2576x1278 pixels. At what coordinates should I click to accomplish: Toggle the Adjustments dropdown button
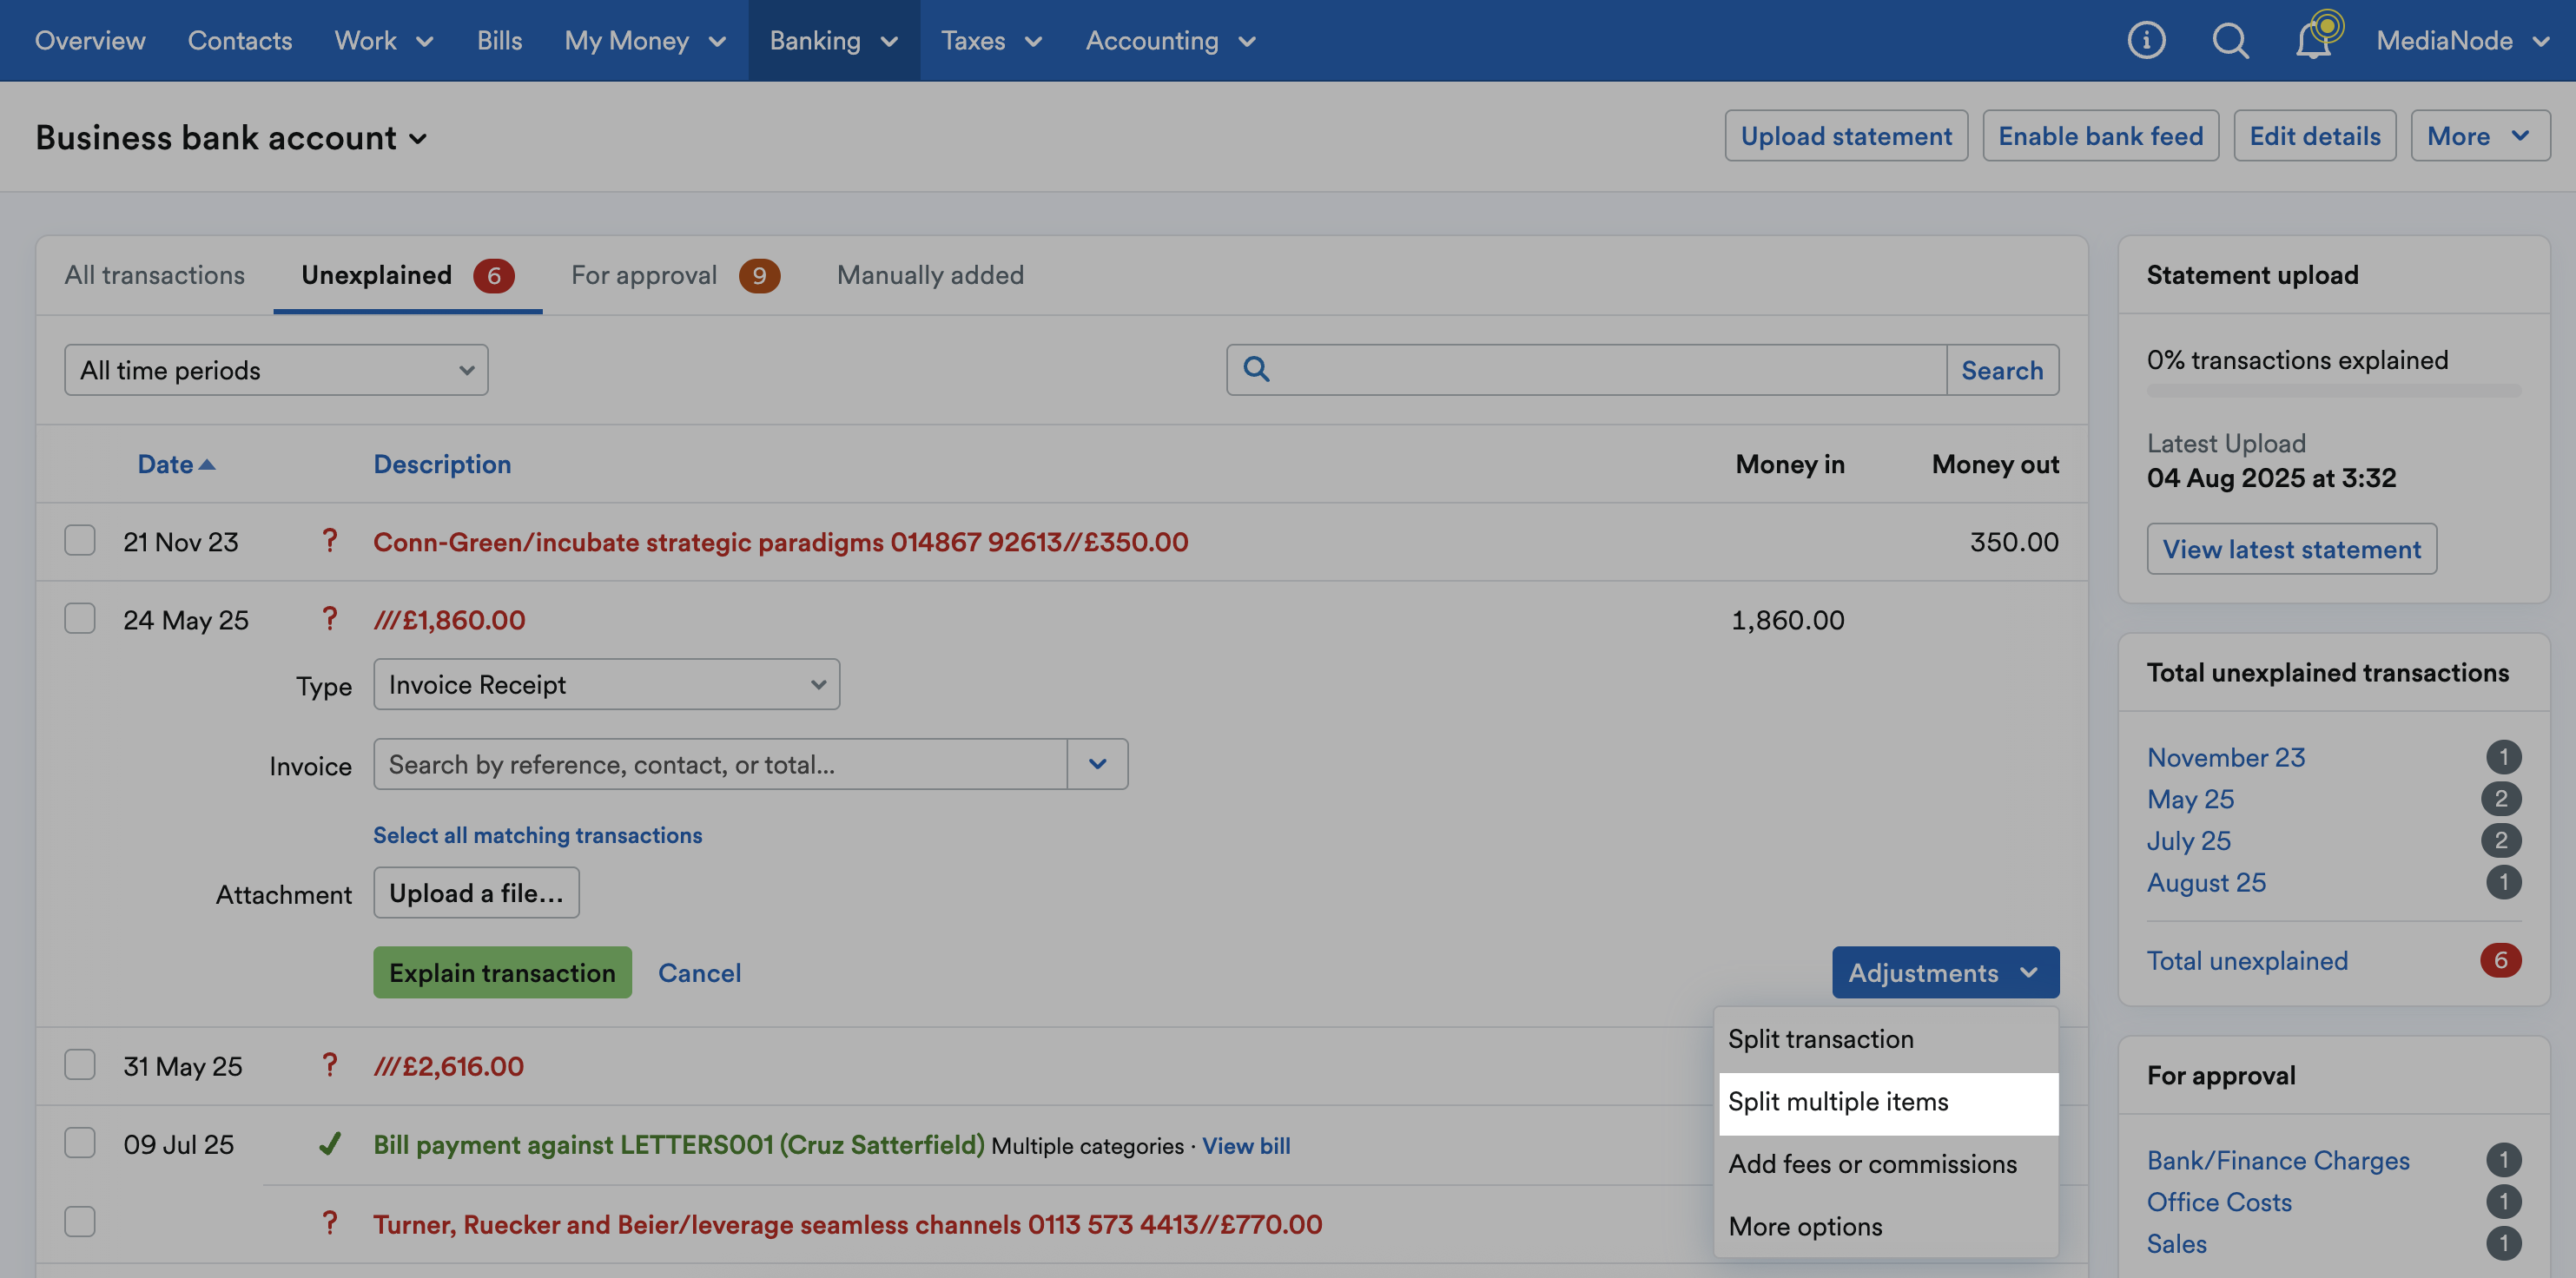click(1945, 972)
